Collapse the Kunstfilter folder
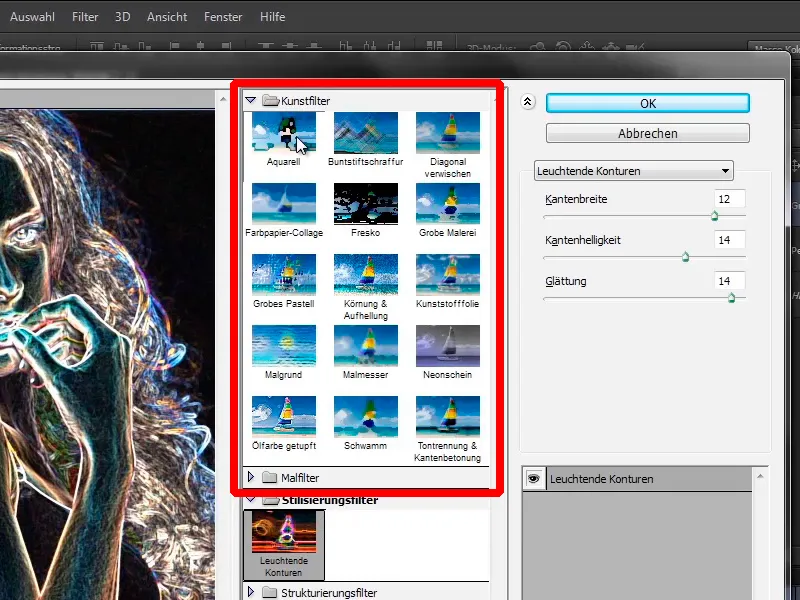 click(x=251, y=101)
